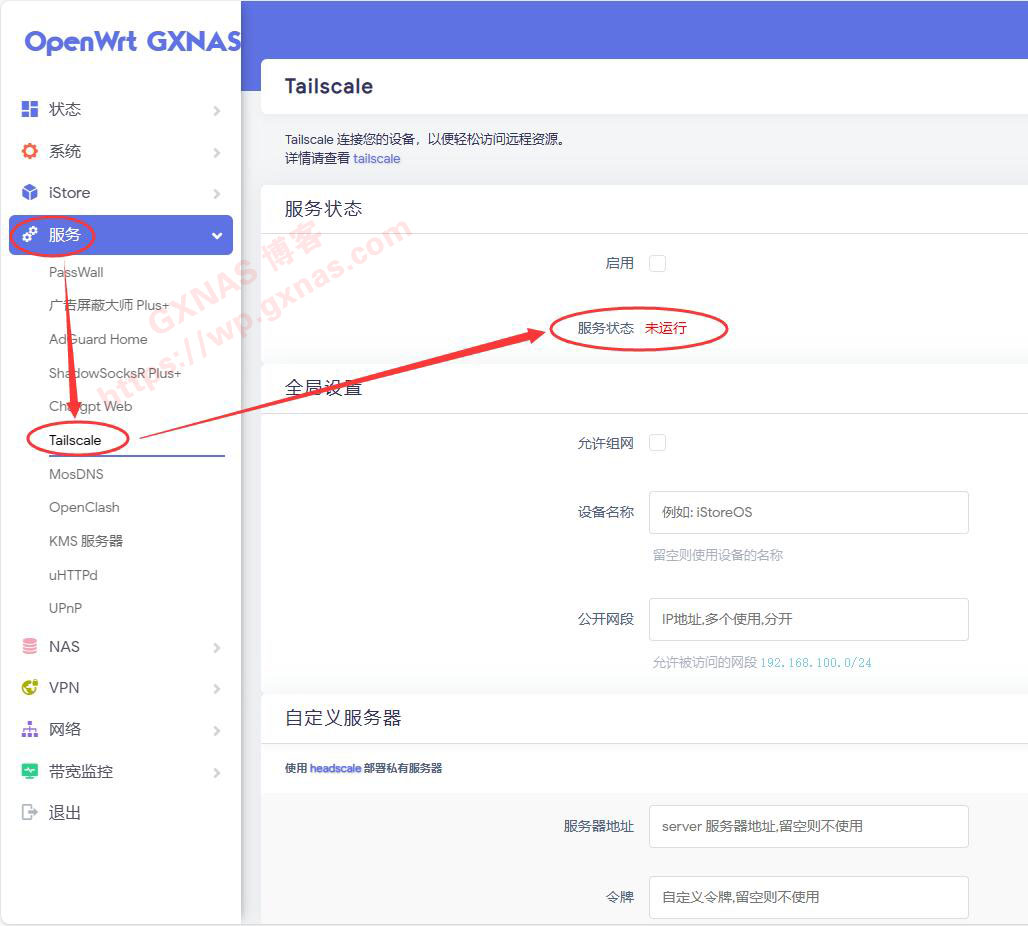The image size is (1028, 926).
Task: Expand the NAS menu chevron
Action: [x=216, y=647]
